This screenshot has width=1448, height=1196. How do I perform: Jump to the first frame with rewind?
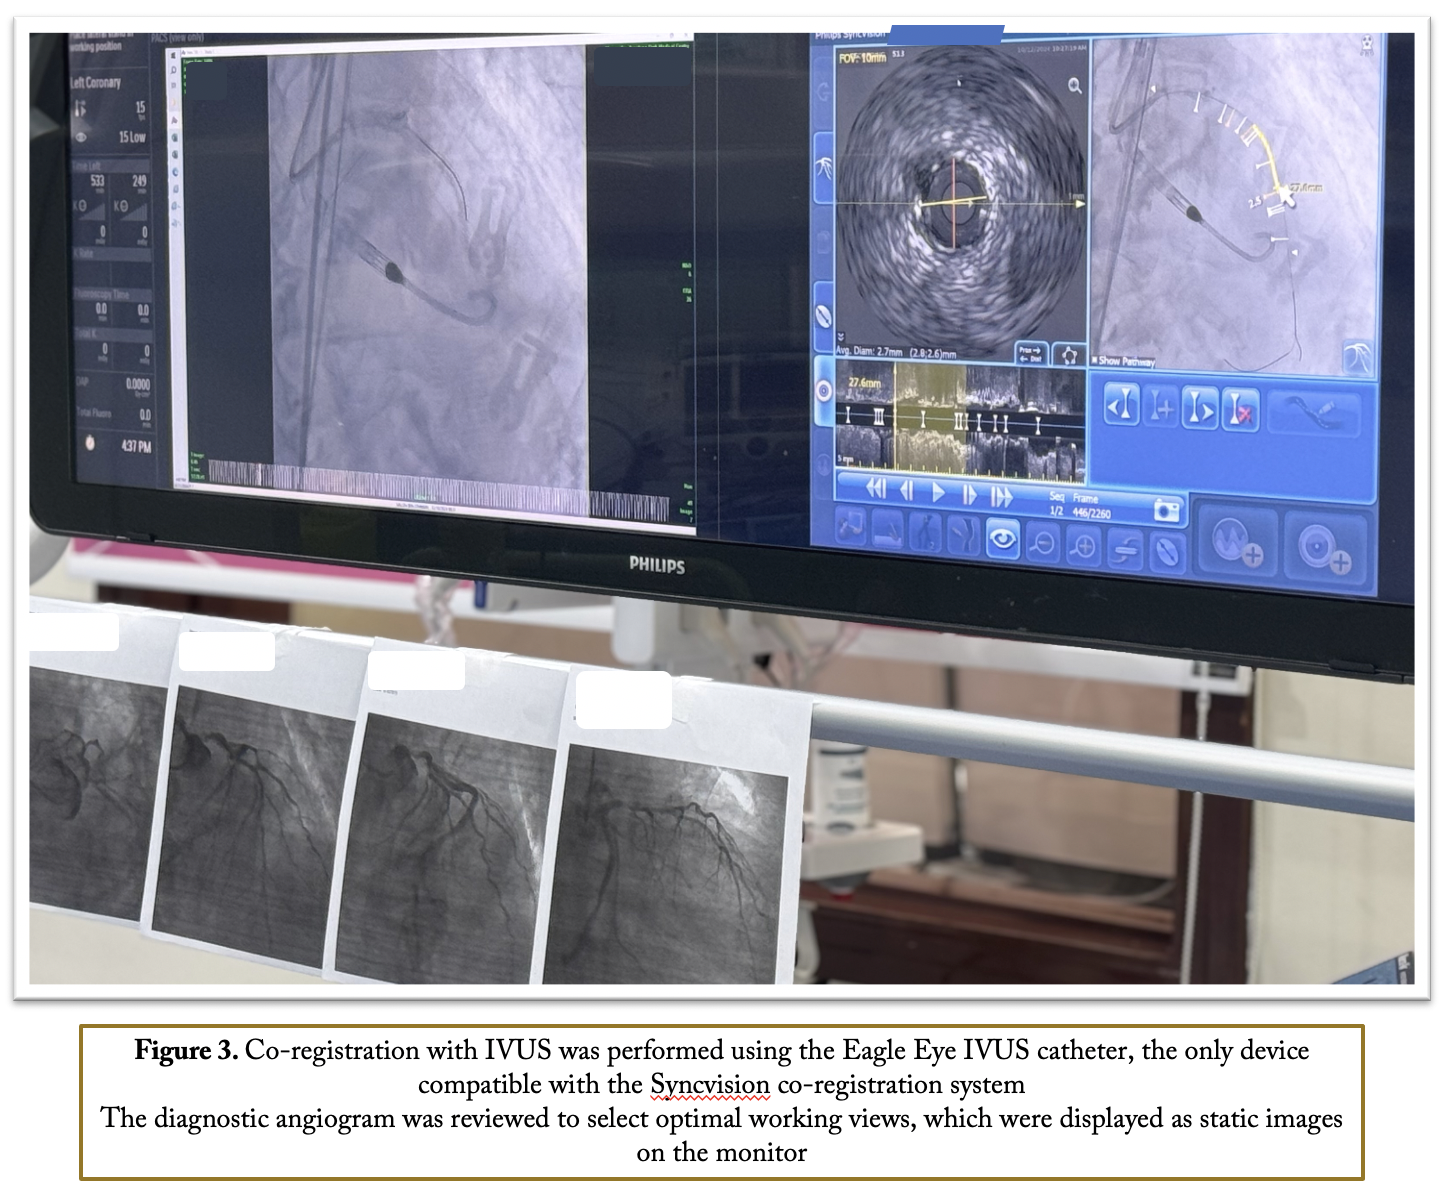pyautogui.click(x=876, y=489)
